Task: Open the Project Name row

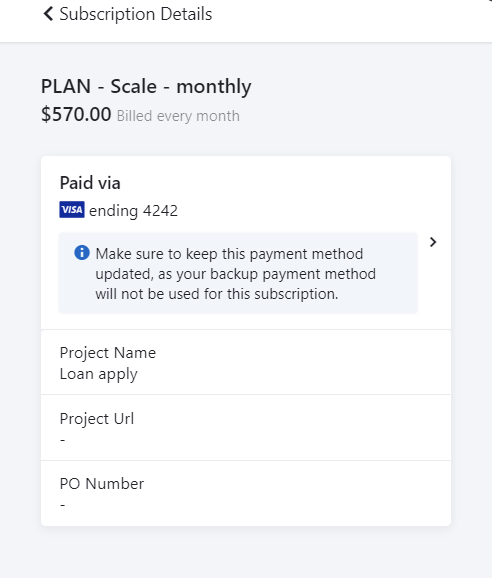Action: pyautogui.click(x=246, y=362)
